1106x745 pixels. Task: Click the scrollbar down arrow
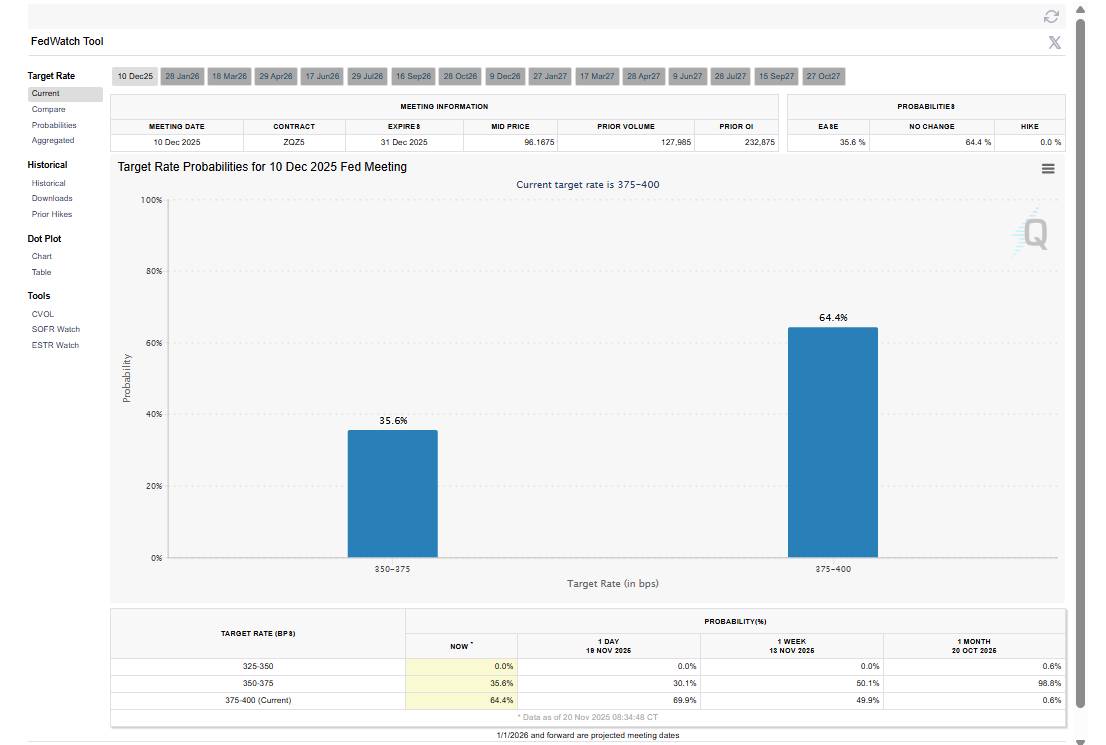(x=1080, y=741)
